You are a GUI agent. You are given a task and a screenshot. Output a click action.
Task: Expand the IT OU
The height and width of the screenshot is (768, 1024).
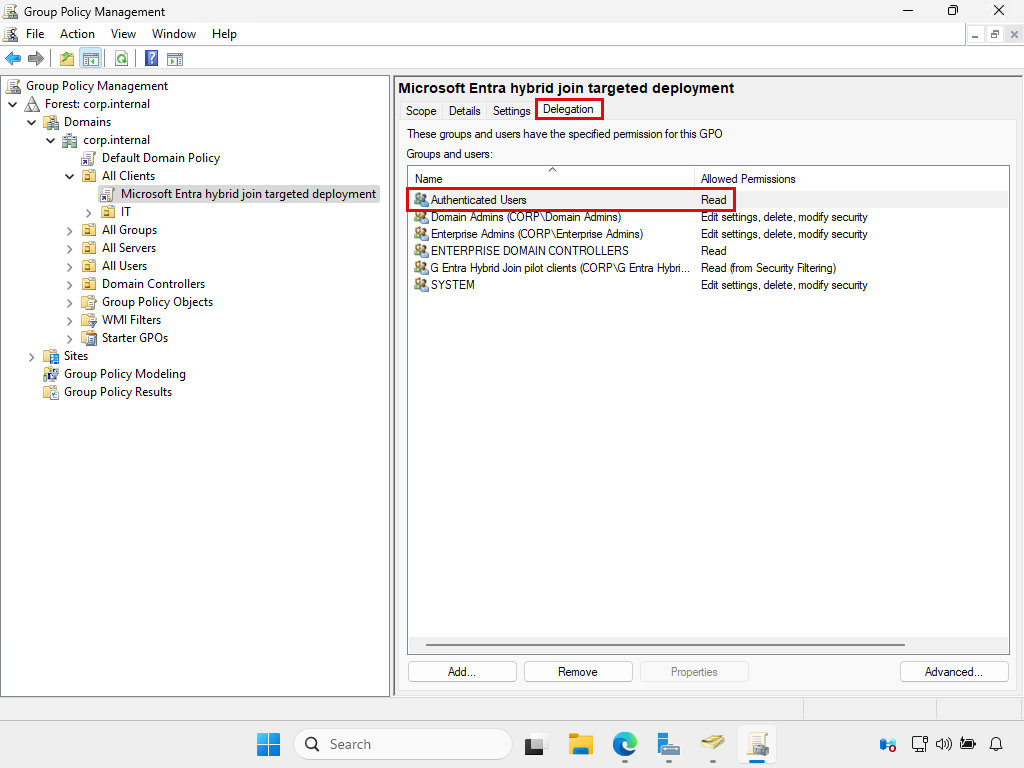point(88,213)
